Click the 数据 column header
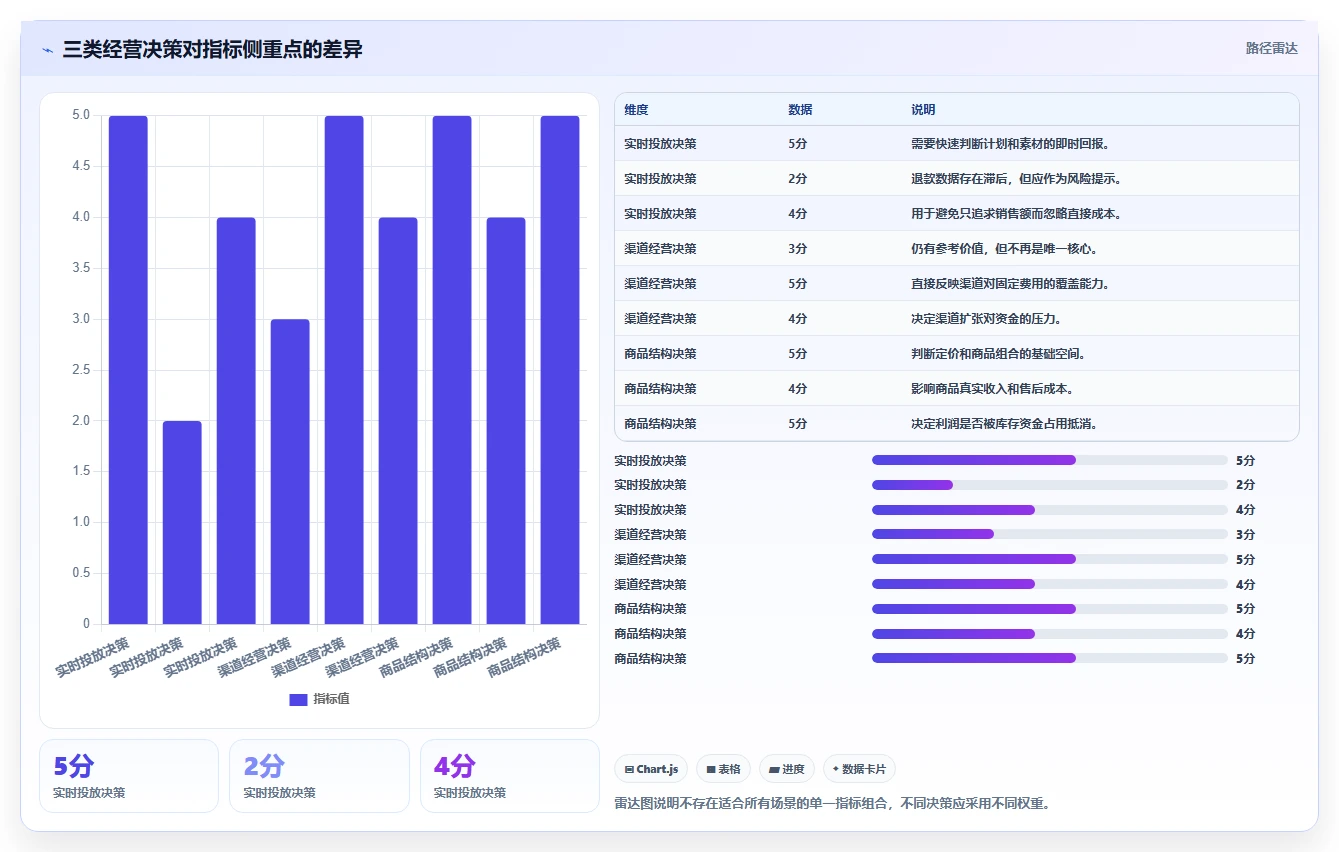The image size is (1339, 852). coord(800,110)
